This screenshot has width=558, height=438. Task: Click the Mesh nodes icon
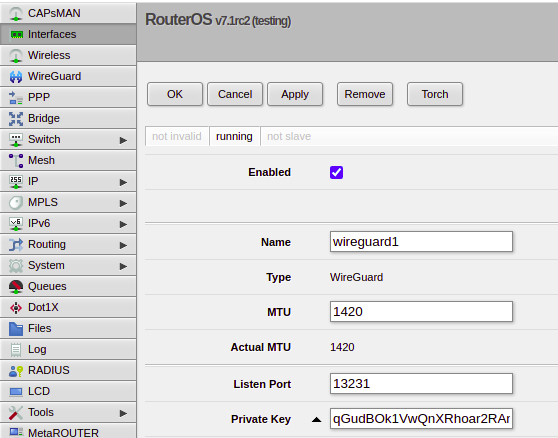(x=16, y=160)
